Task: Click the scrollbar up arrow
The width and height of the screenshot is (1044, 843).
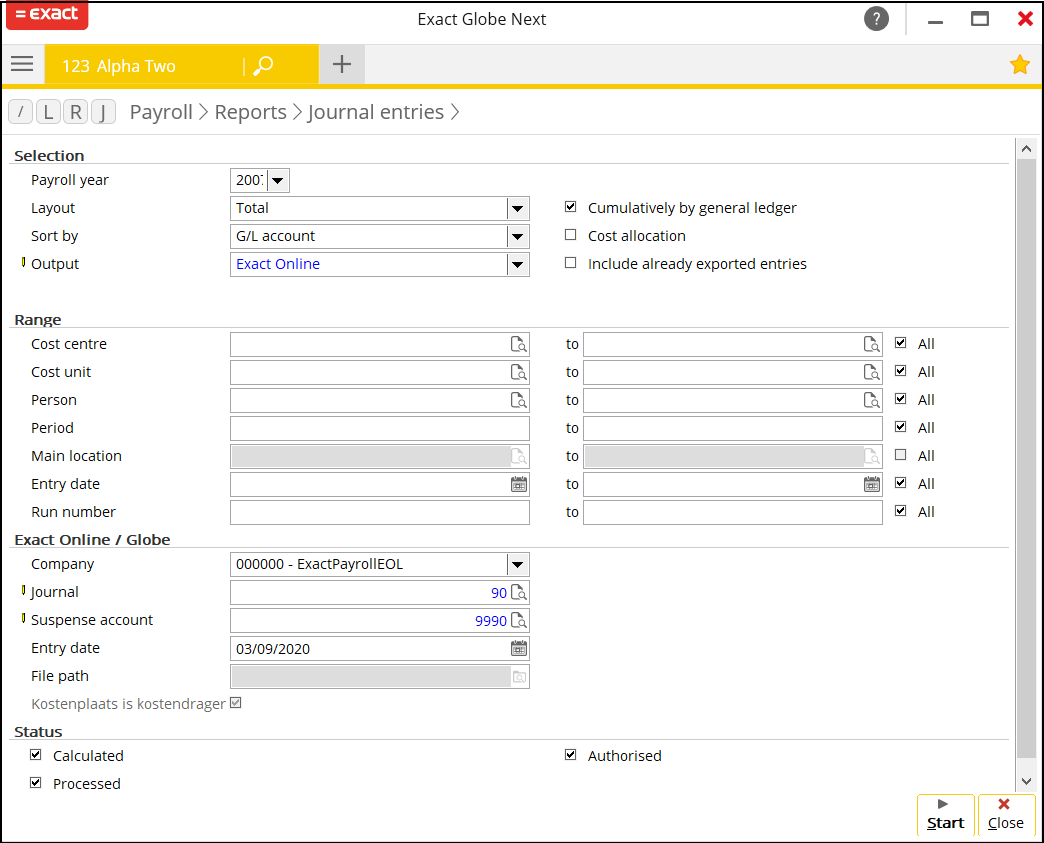Action: 1026,148
